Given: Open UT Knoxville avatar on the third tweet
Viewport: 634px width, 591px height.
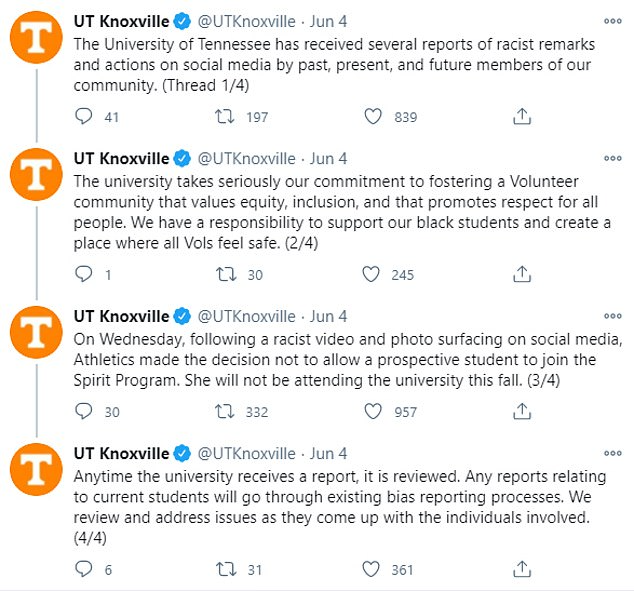Looking at the screenshot, I should [x=36, y=332].
